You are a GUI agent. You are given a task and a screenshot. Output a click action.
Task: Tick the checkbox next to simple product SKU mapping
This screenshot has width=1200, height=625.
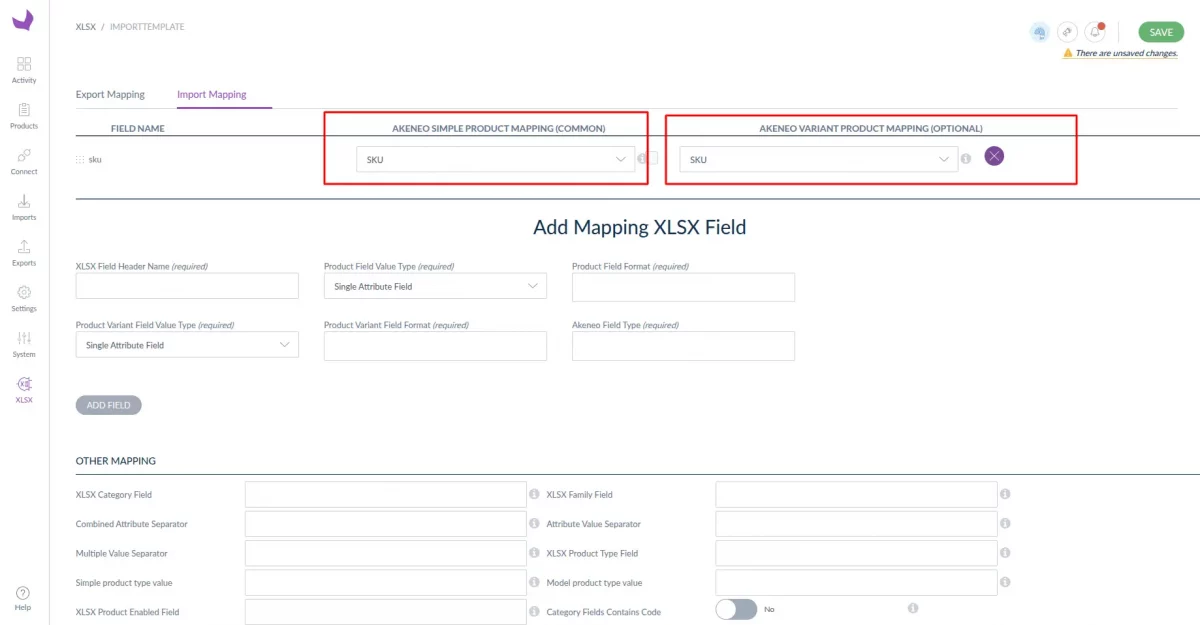[x=652, y=157]
